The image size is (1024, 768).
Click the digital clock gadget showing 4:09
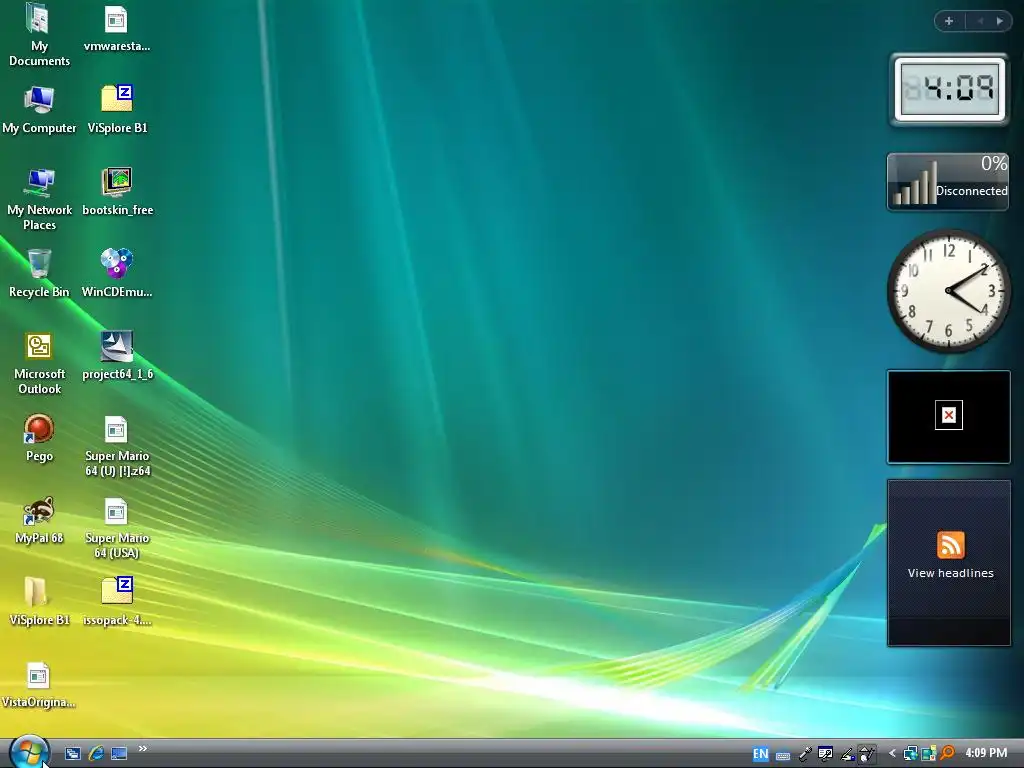pos(950,89)
